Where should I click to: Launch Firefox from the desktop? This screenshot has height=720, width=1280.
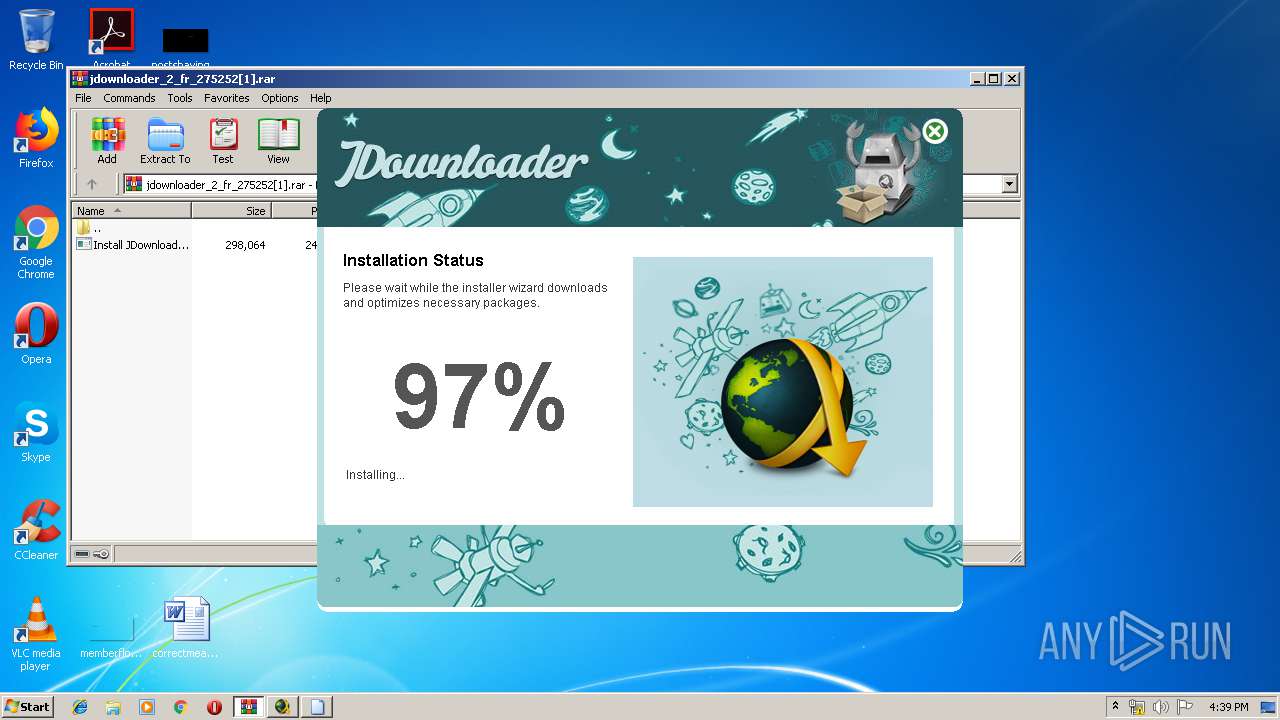coord(36,138)
